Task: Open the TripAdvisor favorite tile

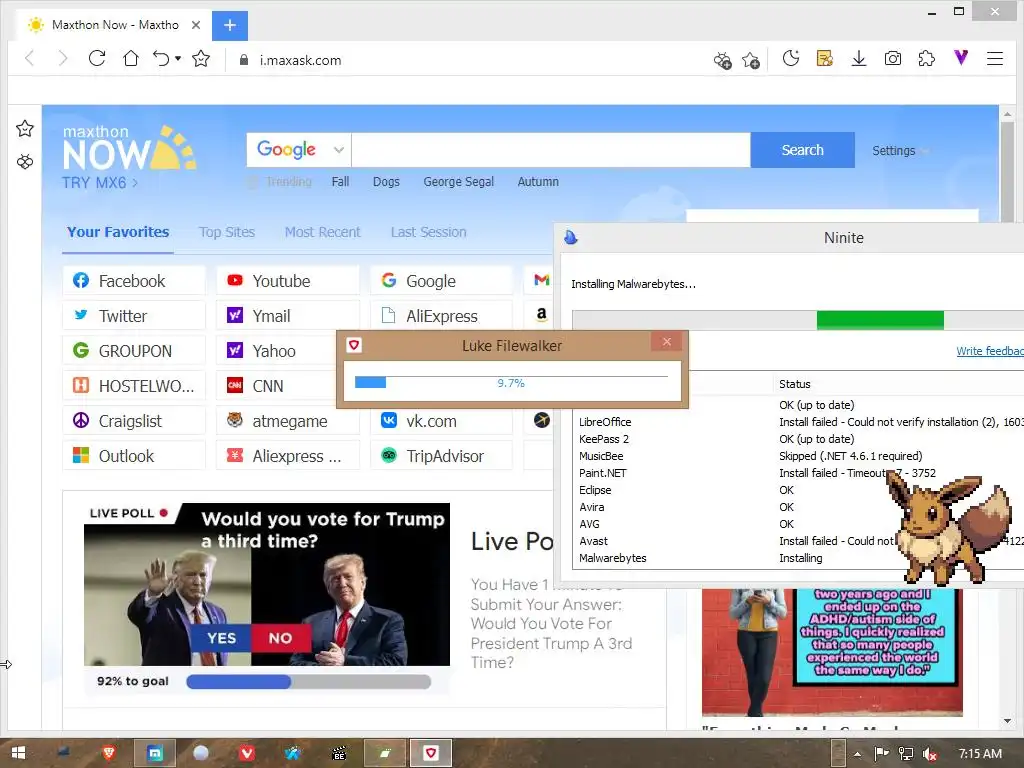Action: click(x=442, y=456)
